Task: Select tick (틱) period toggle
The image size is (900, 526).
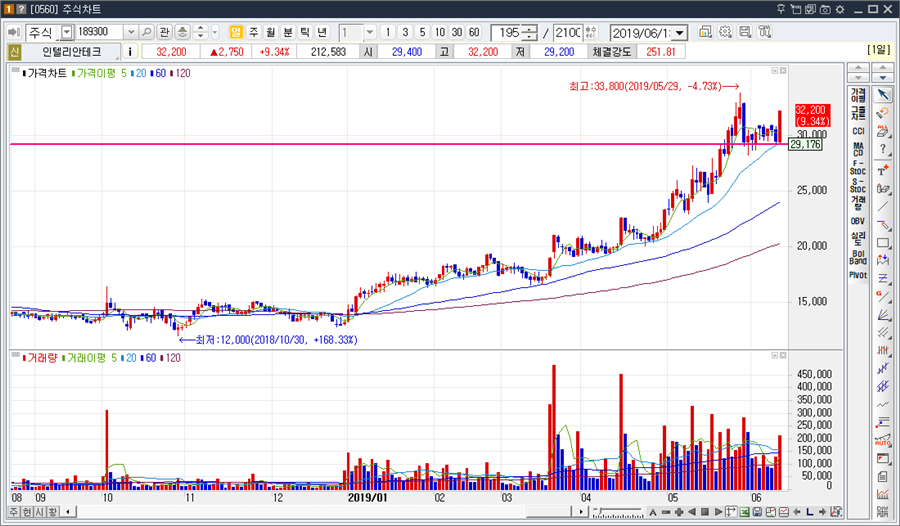Action: click(x=305, y=32)
